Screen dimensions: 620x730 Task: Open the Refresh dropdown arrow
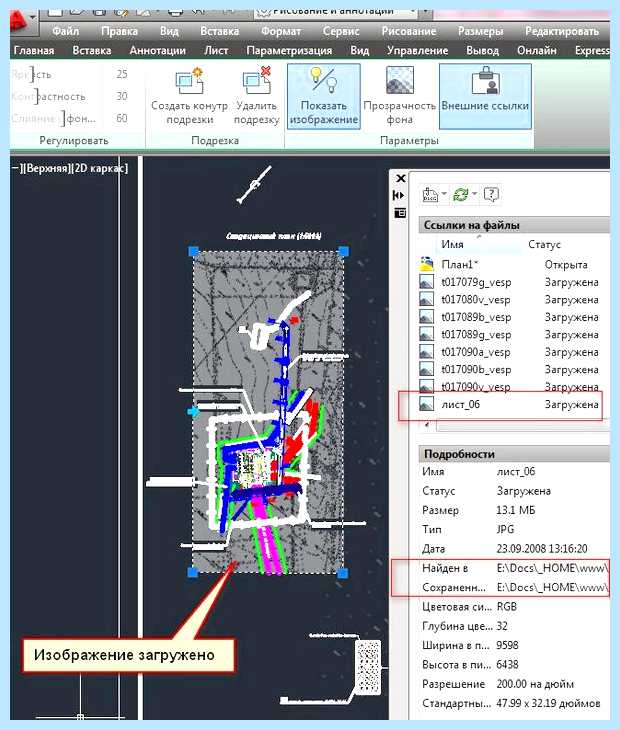click(x=474, y=194)
